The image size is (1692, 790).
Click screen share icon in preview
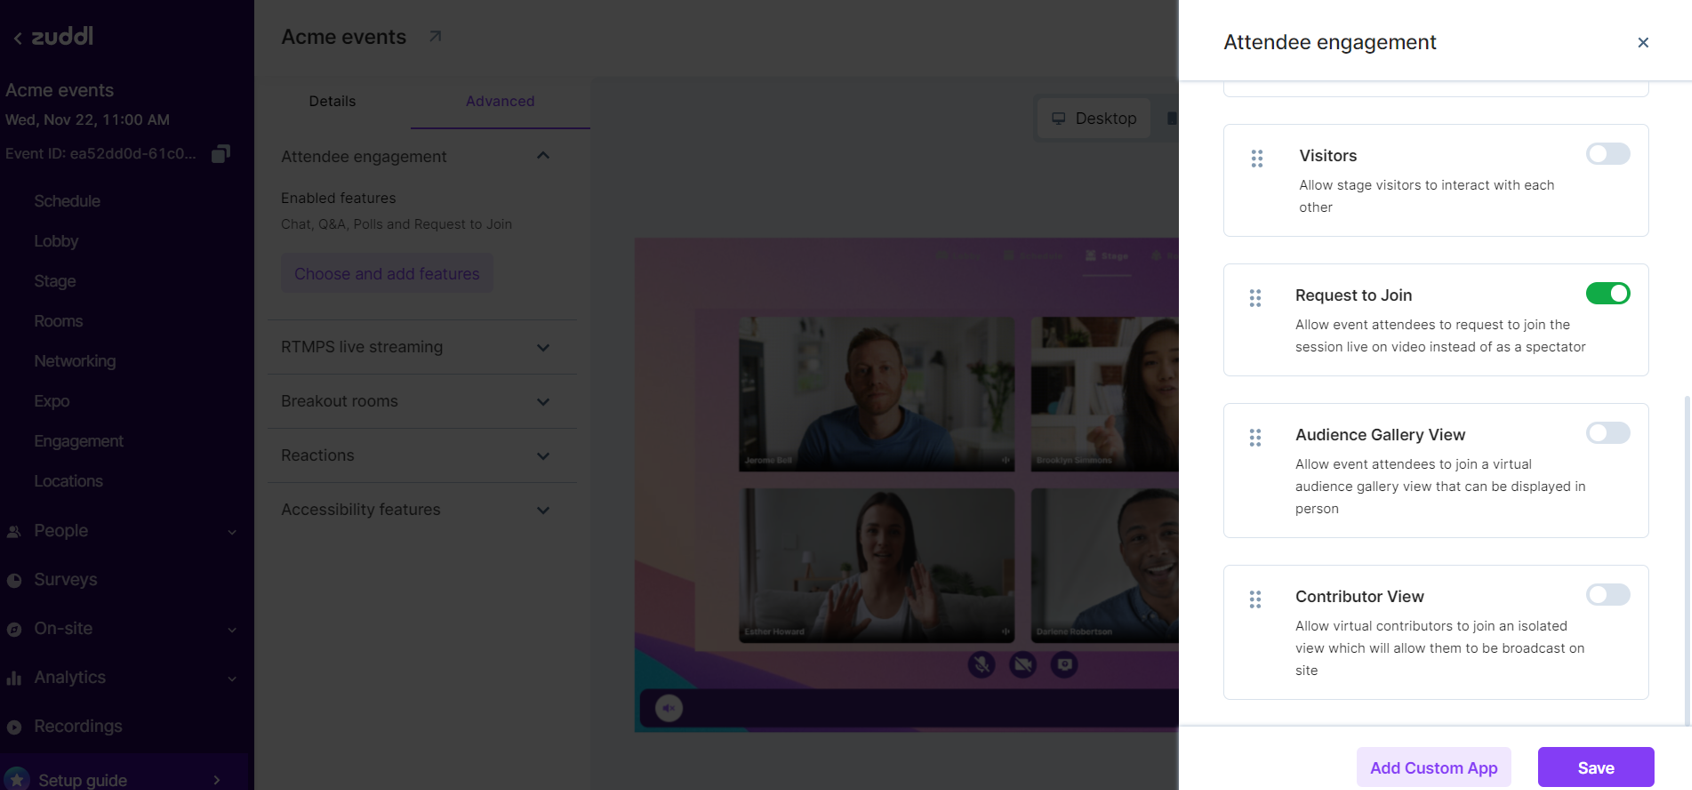click(x=1064, y=664)
